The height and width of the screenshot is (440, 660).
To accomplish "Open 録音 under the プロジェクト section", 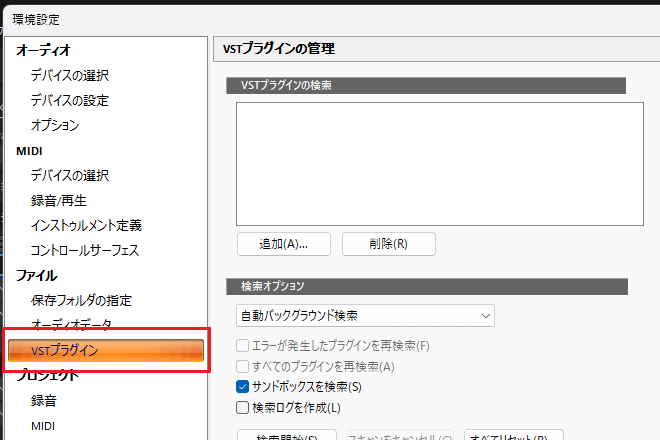I will click(44, 401).
